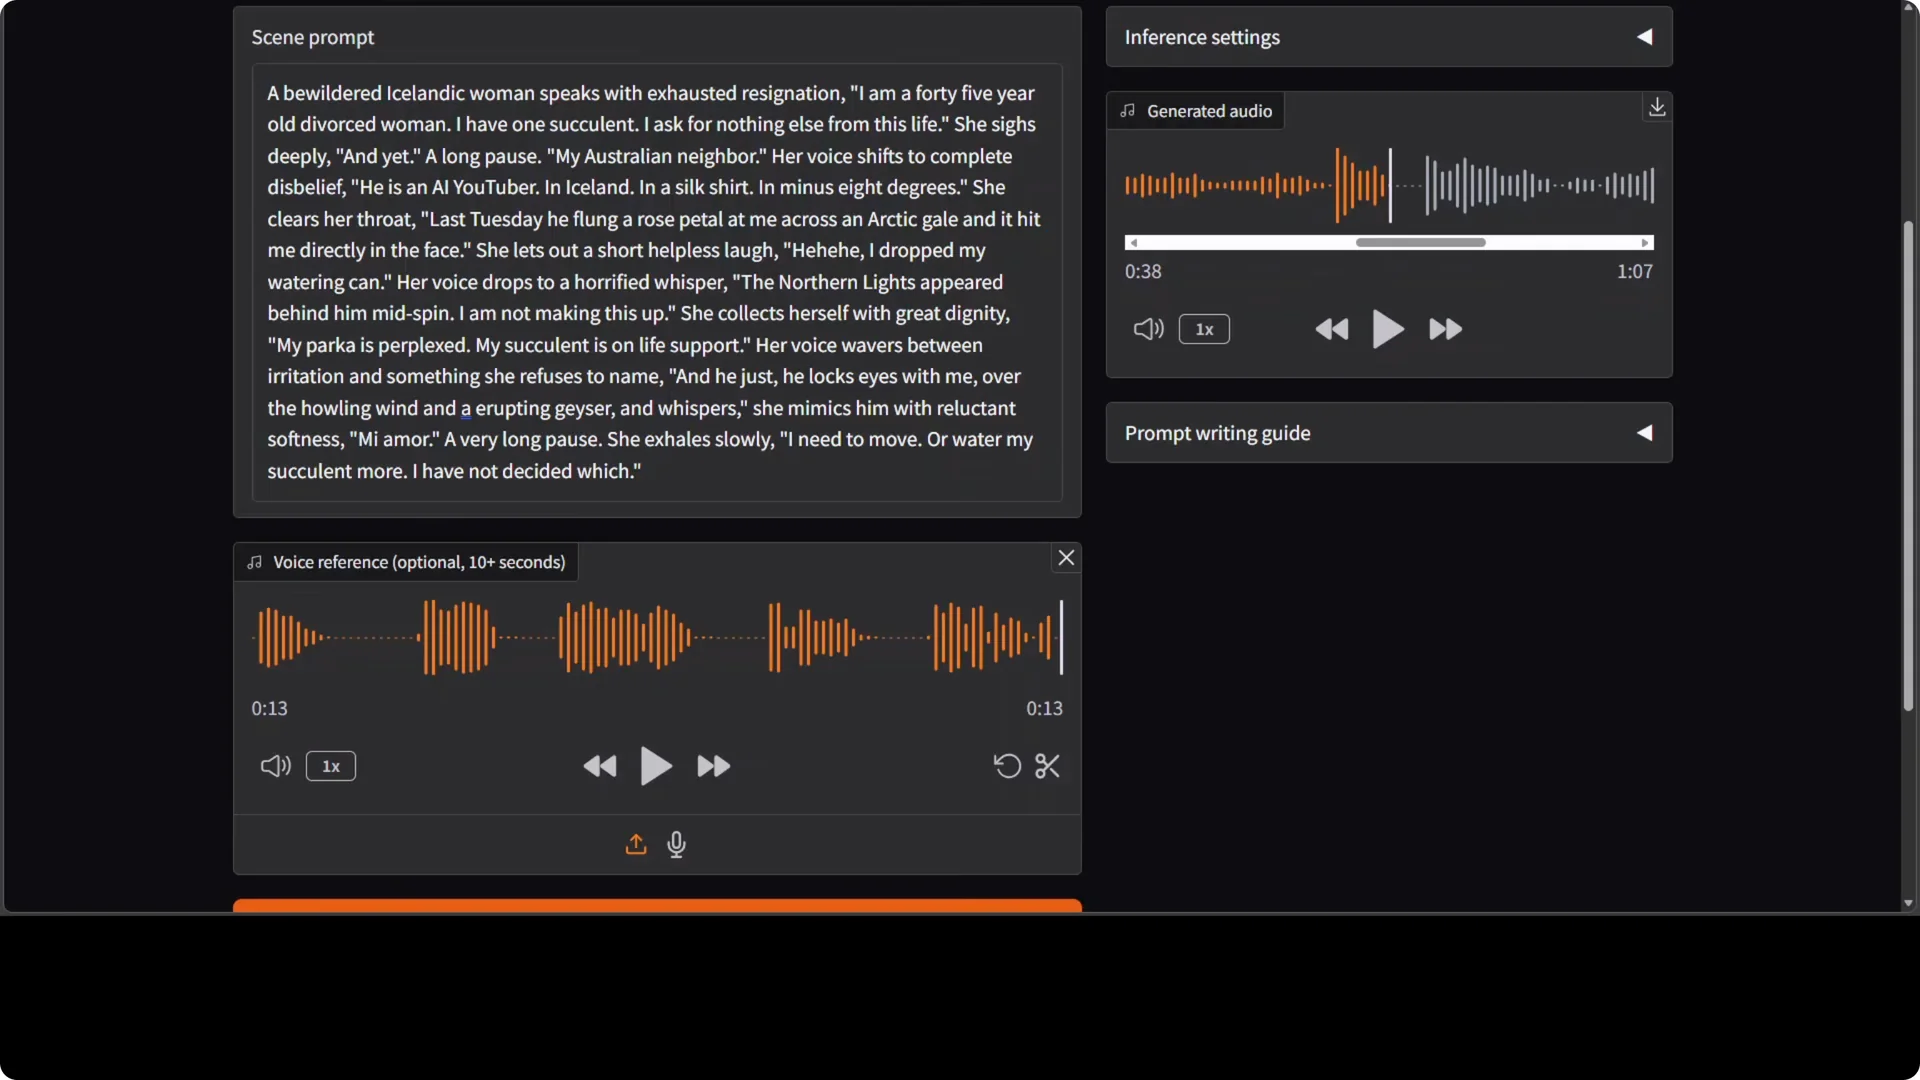1920x1080 pixels.
Task: Click the Scene prompt heading
Action: [x=312, y=37]
